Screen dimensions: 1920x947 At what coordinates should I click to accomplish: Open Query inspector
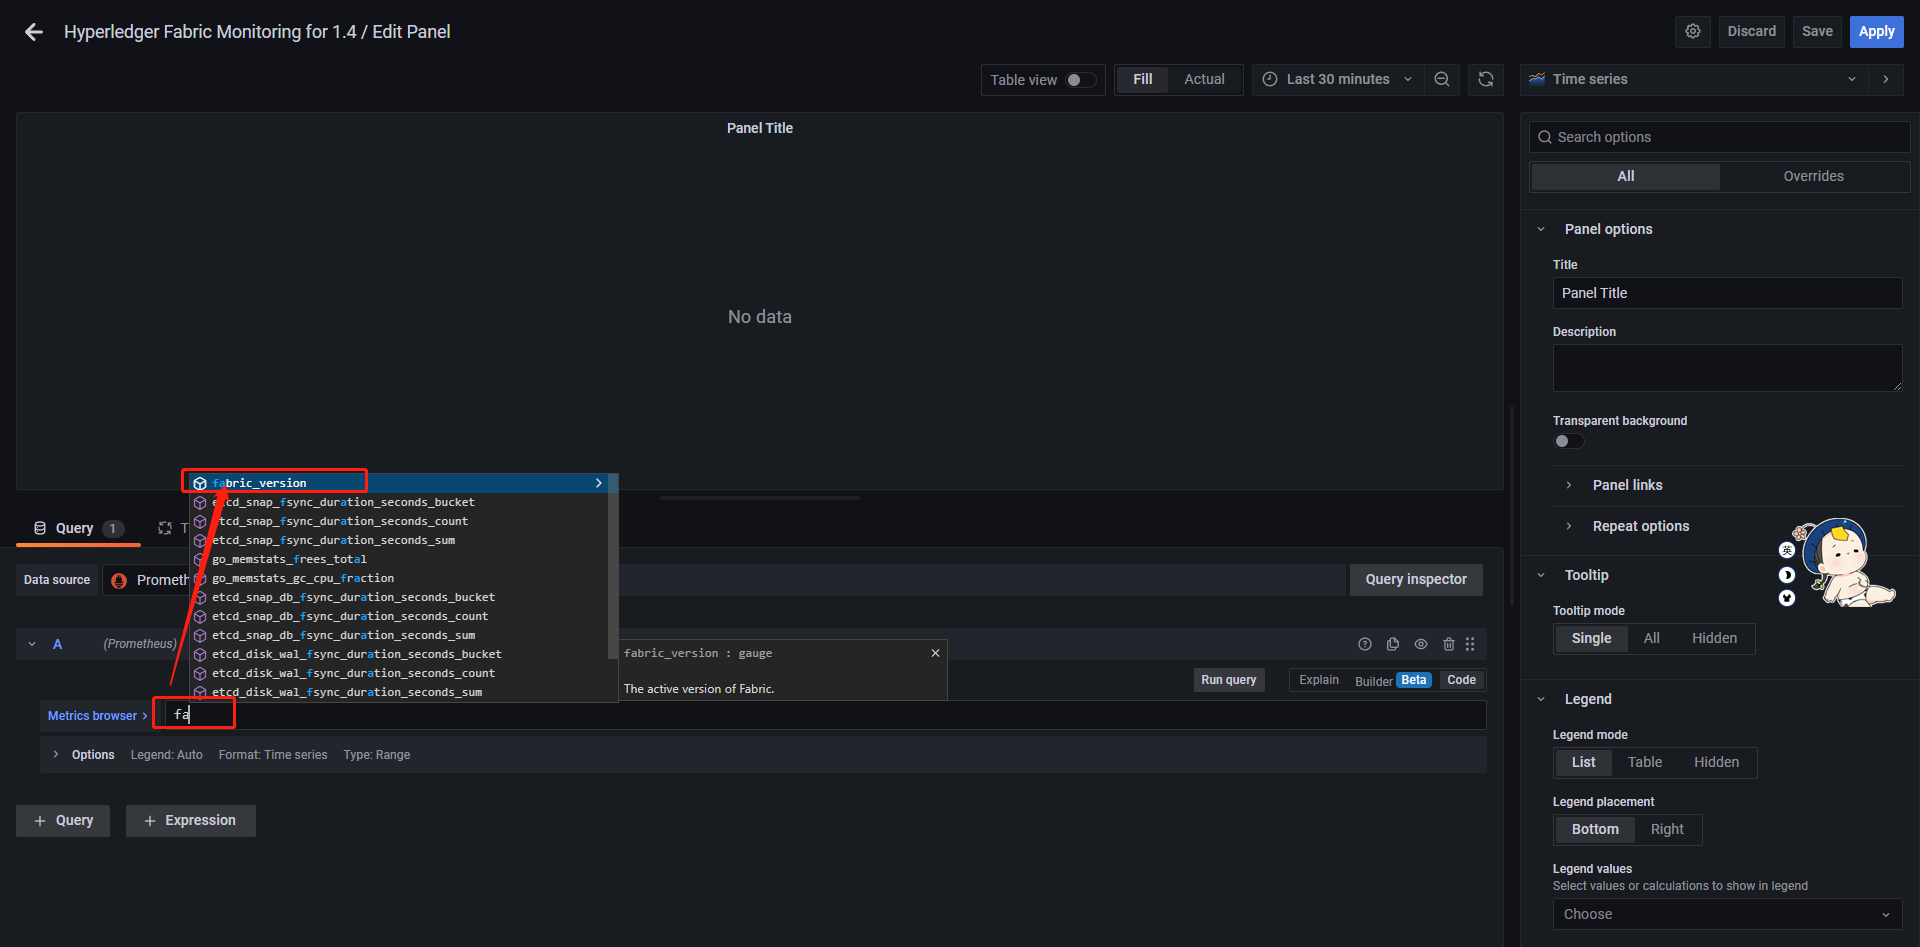click(x=1416, y=580)
